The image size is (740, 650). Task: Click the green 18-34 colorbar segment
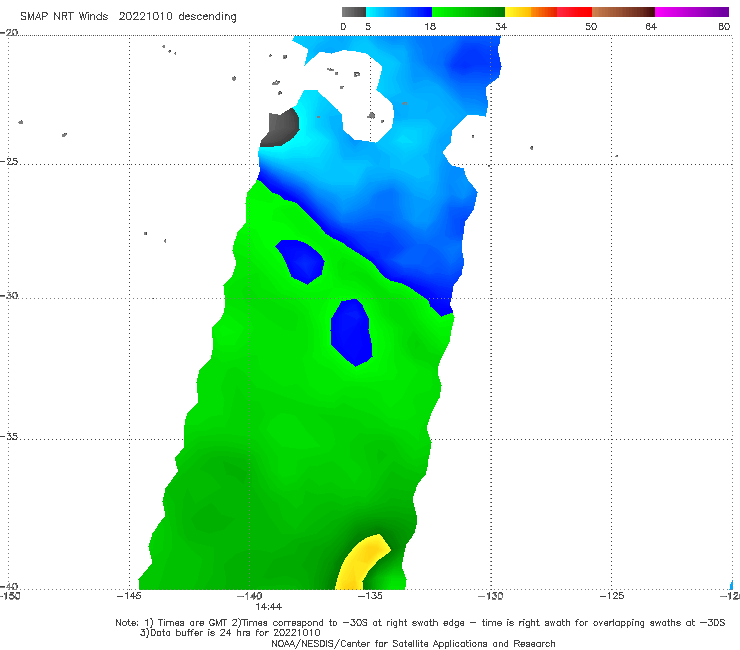click(468, 12)
